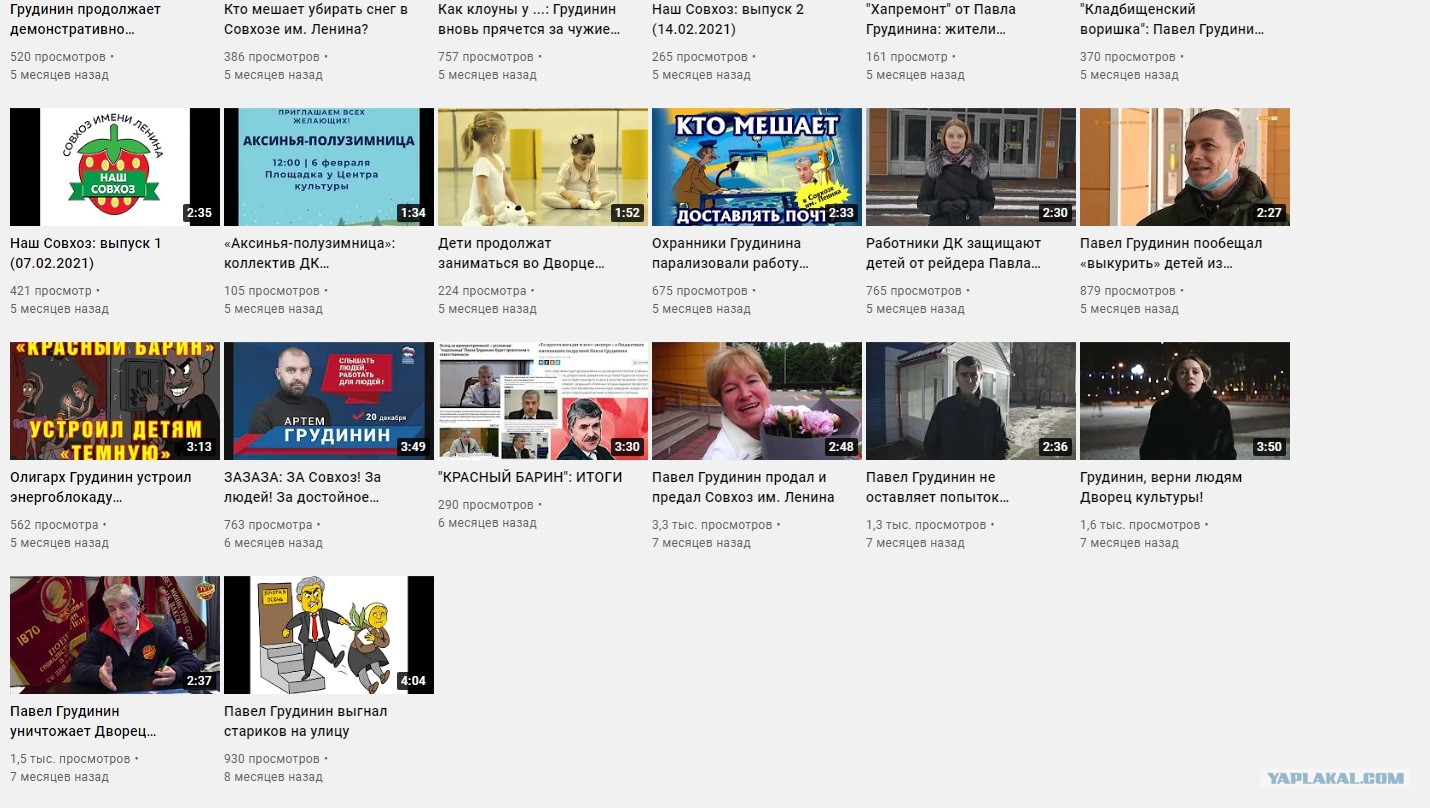The height and width of the screenshot is (808, 1430).
Task: Click the '930 просмотров' view count
Action: point(272,759)
